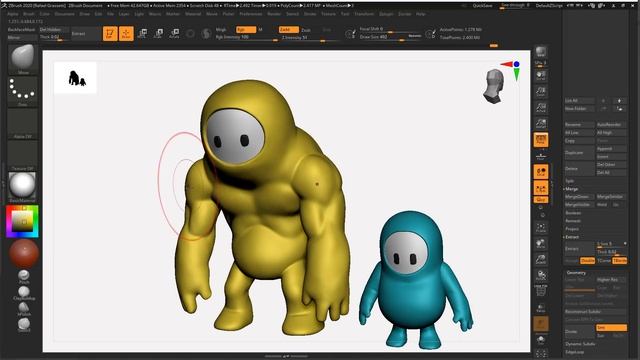Expand the EdgeLoop section
Viewport: 640px width, 360px height.
(x=575, y=352)
